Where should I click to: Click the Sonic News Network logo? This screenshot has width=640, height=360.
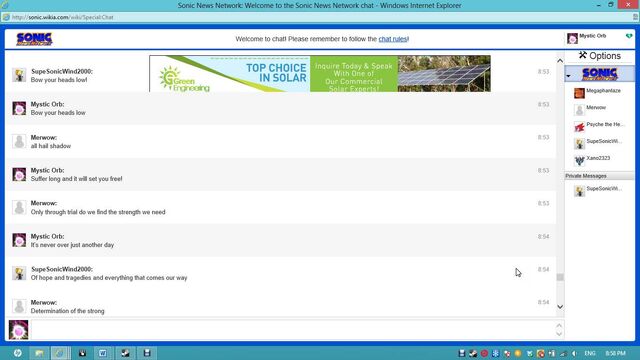[x=34, y=39]
